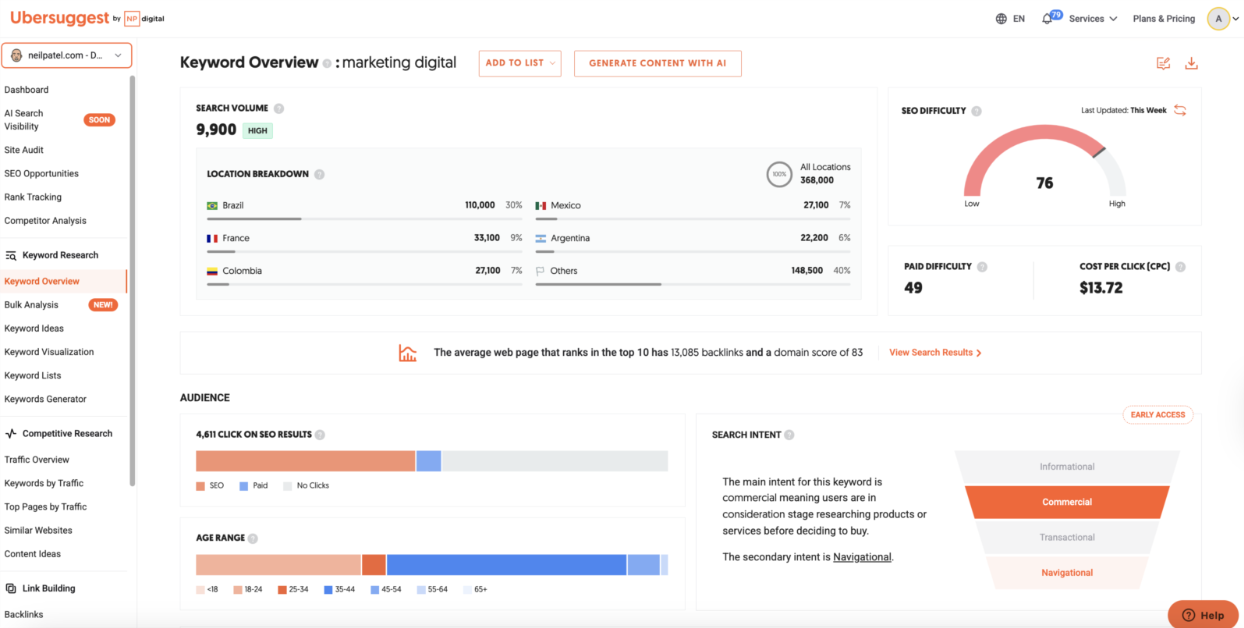Image resolution: width=1244 pixels, height=628 pixels.
Task: Click the Search Intent help icon
Action: point(789,435)
